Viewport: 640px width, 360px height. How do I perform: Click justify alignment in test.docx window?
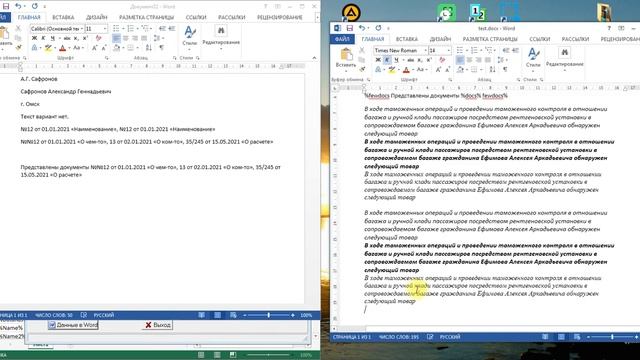(x=487, y=60)
